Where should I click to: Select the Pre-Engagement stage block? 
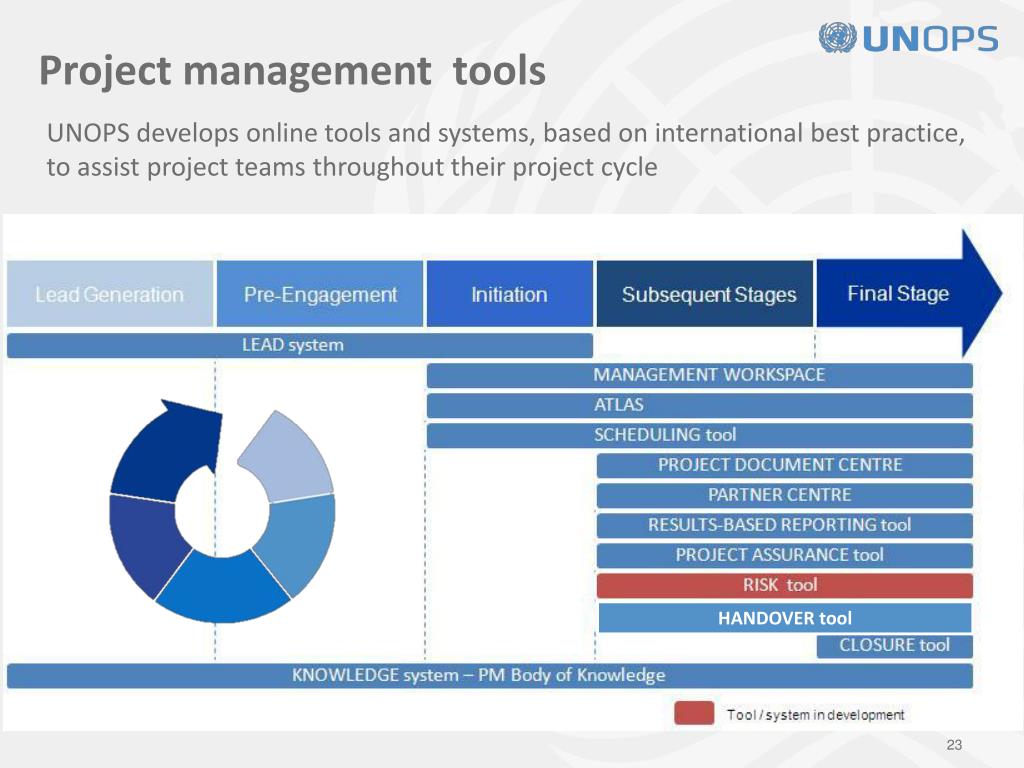(320, 294)
